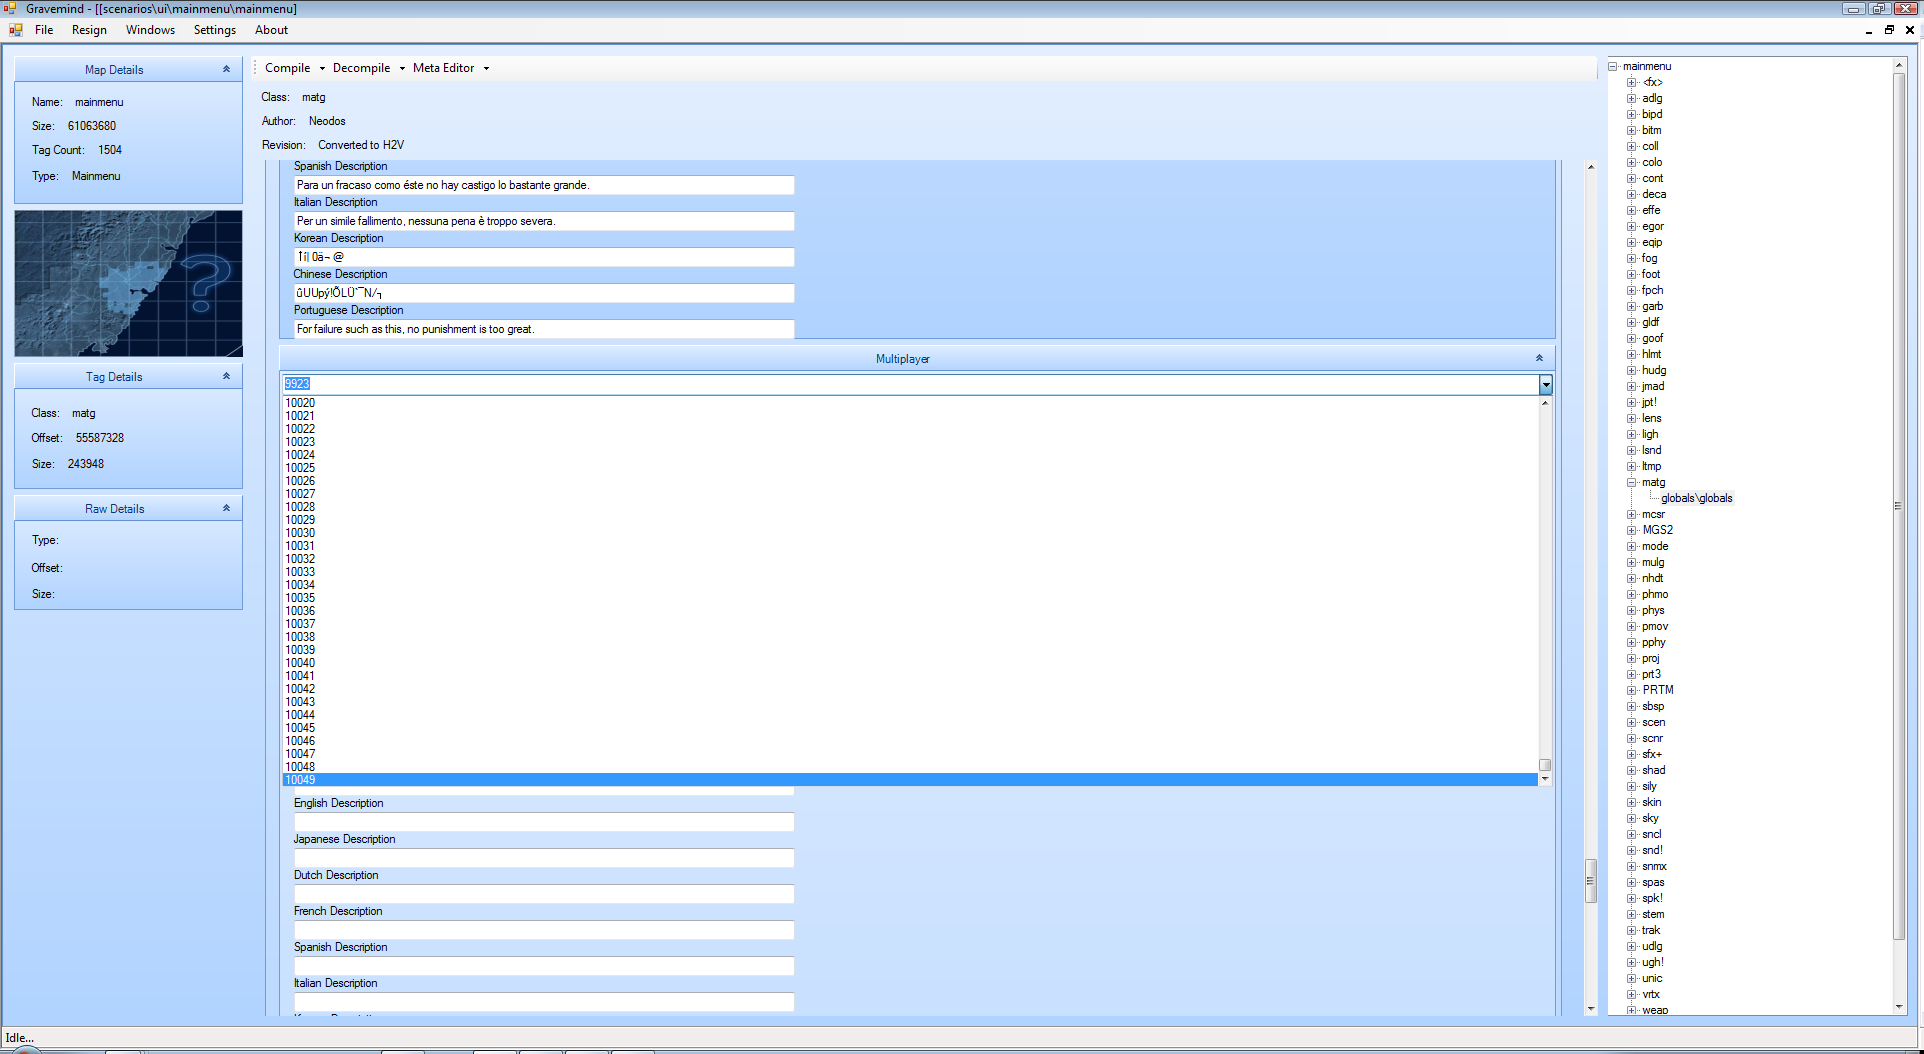Collapse the Raw Details panel chevron
Image resolution: width=1924 pixels, height=1054 pixels.
226,508
